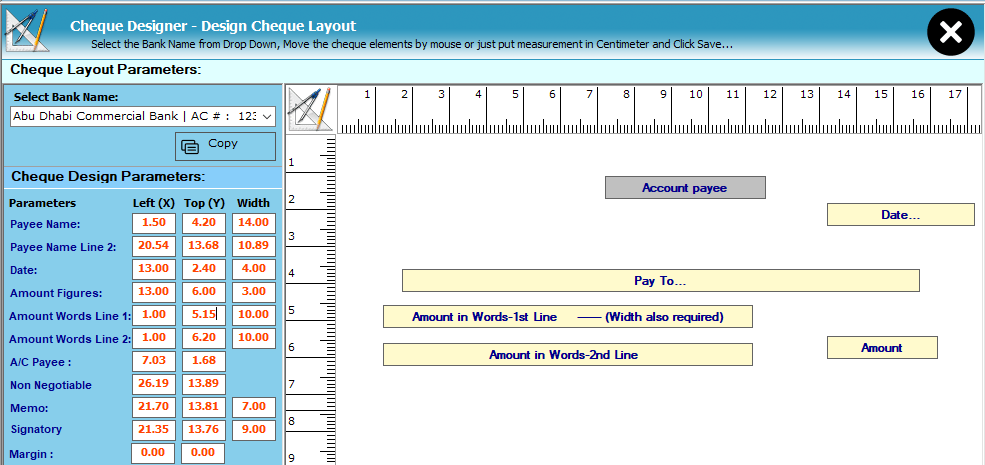Click the Non Negotiable label
The width and height of the screenshot is (985, 465).
coord(51,385)
